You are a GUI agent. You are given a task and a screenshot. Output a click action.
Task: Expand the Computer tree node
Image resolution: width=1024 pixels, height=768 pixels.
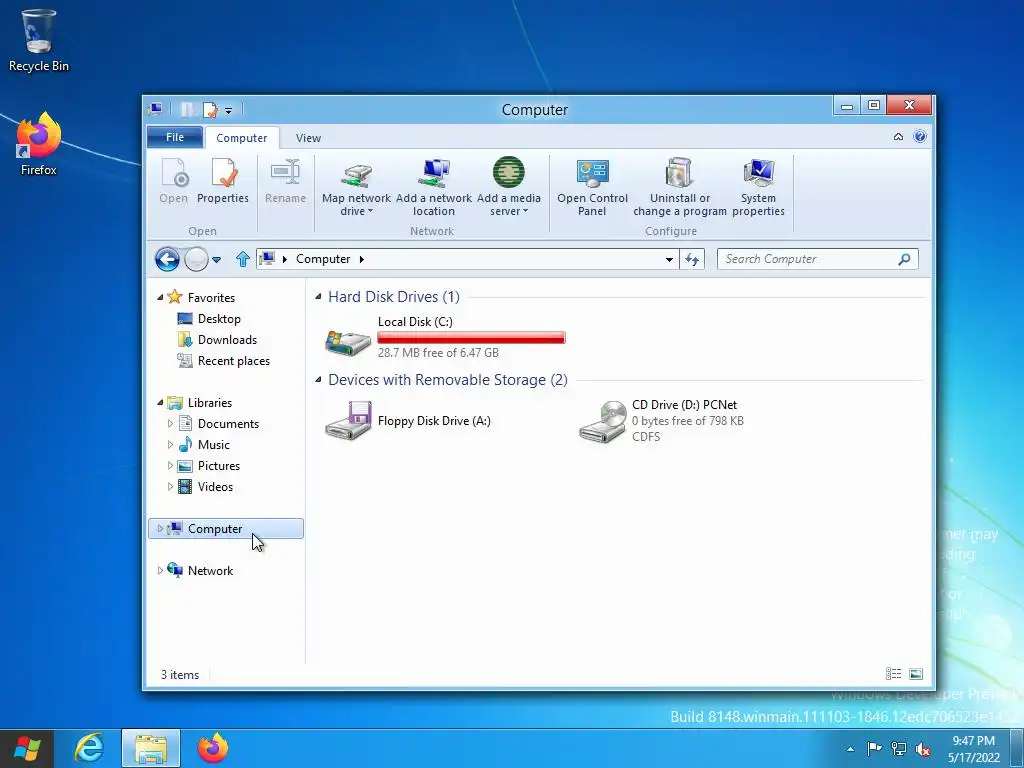tap(160, 529)
